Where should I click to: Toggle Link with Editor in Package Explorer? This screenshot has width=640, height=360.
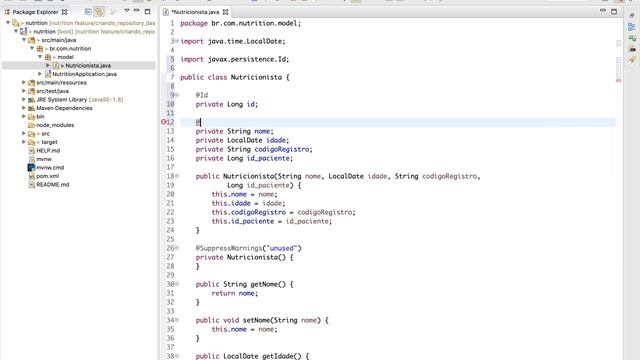(99, 12)
